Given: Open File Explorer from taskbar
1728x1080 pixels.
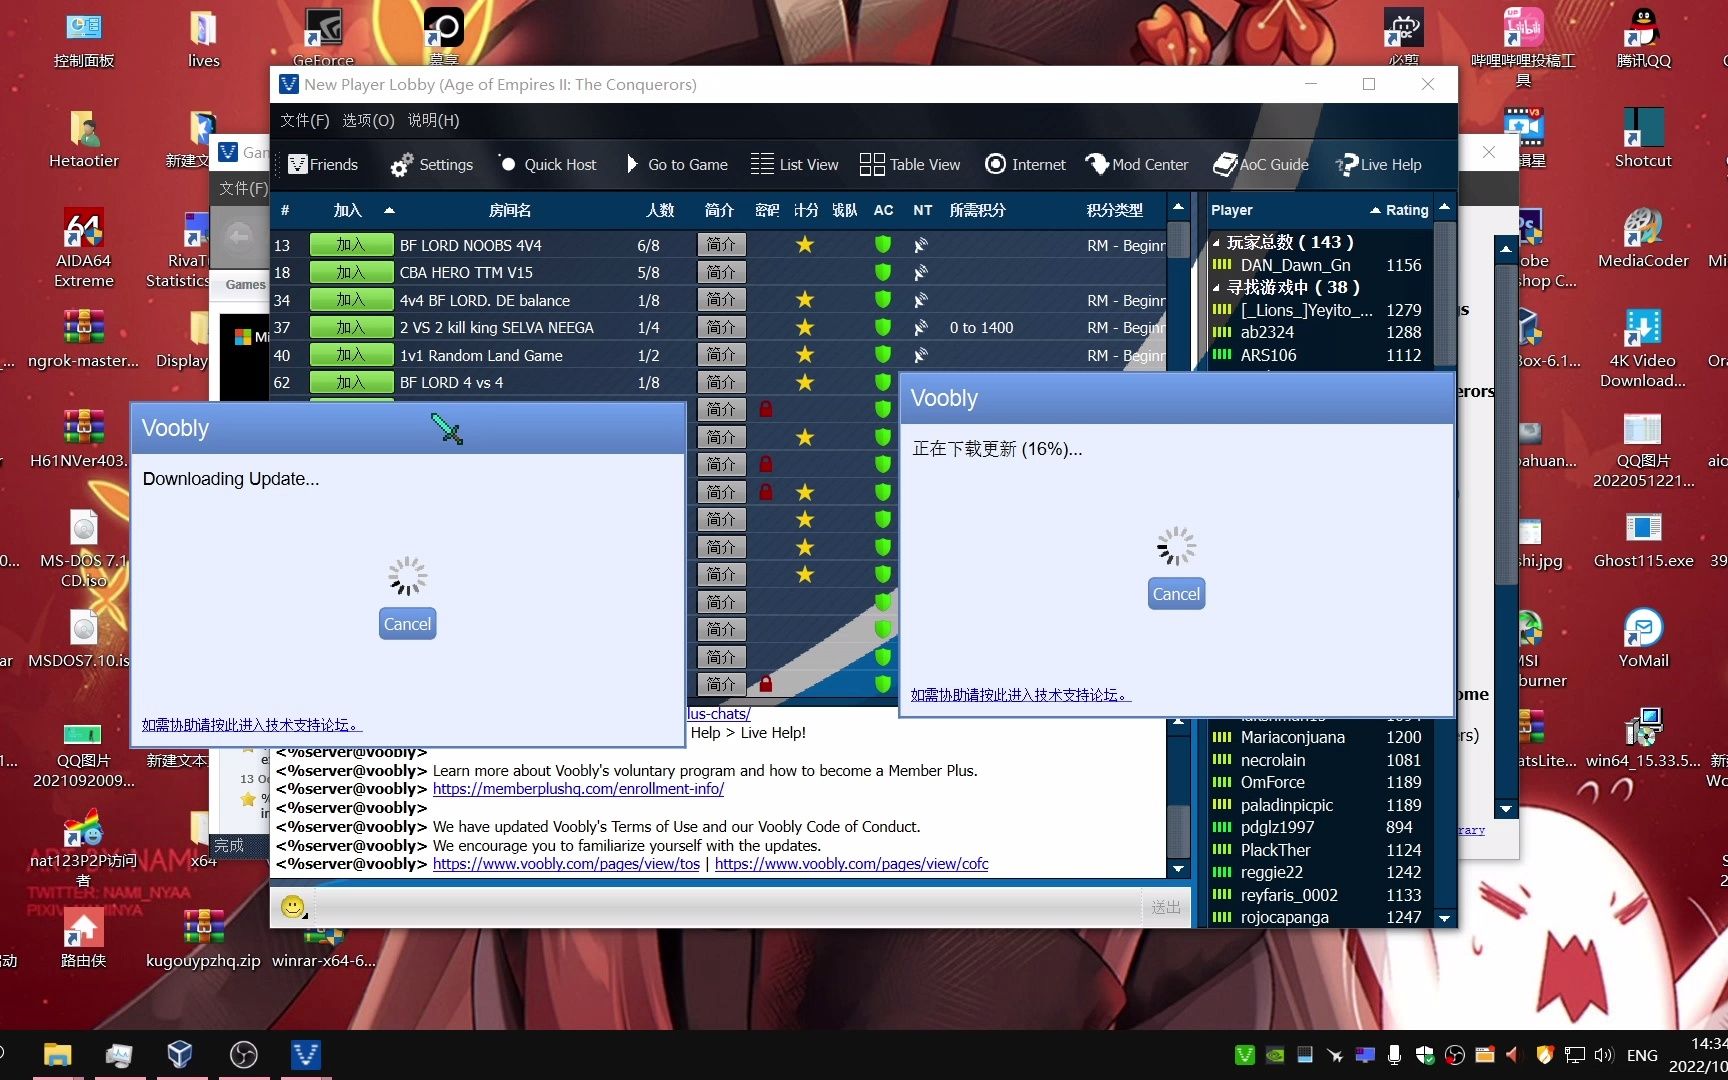Looking at the screenshot, I should [x=58, y=1054].
